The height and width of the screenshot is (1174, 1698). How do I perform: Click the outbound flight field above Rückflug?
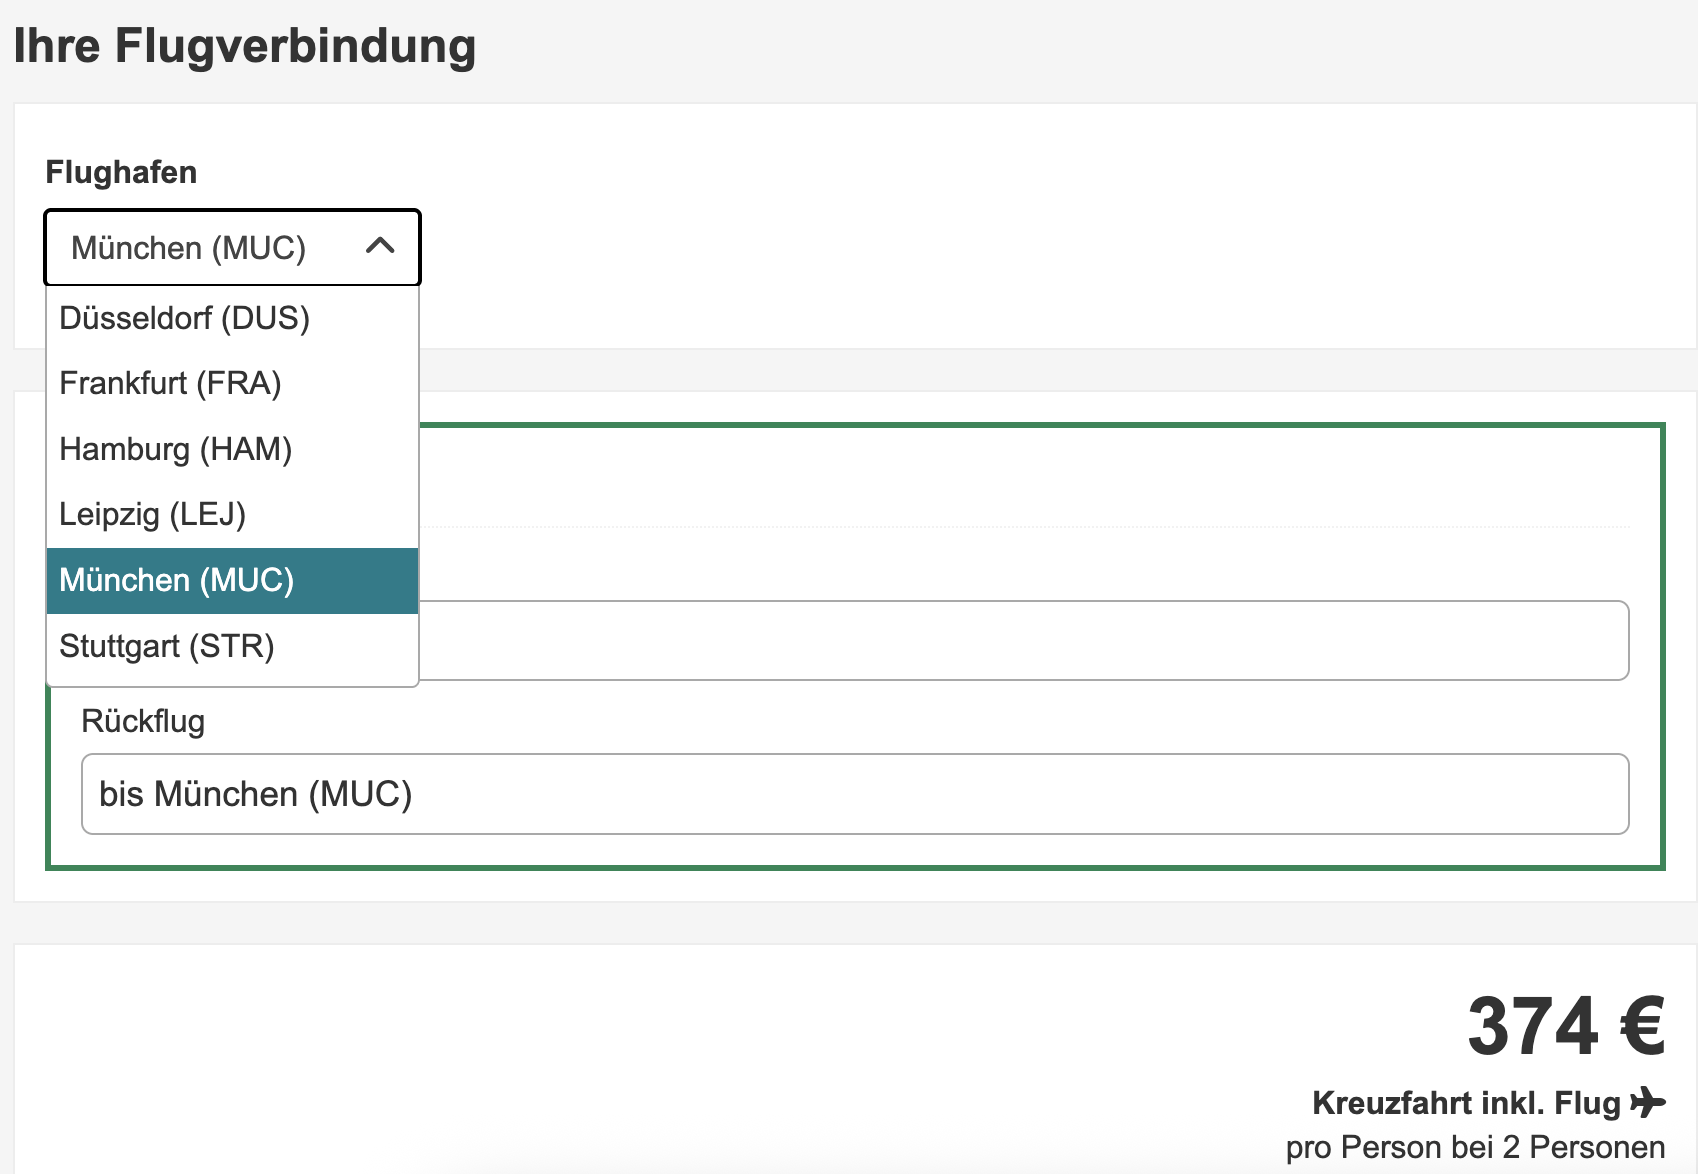(x=1020, y=640)
